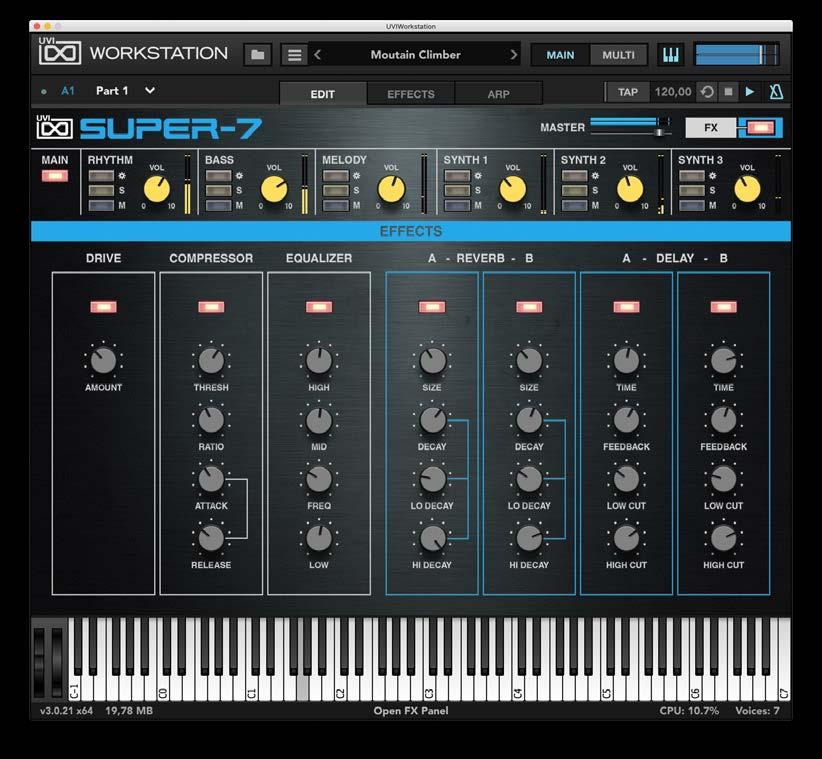Screen dimensions: 822x759
Task: Solo the Bass channel
Action: pyautogui.click(x=219, y=190)
